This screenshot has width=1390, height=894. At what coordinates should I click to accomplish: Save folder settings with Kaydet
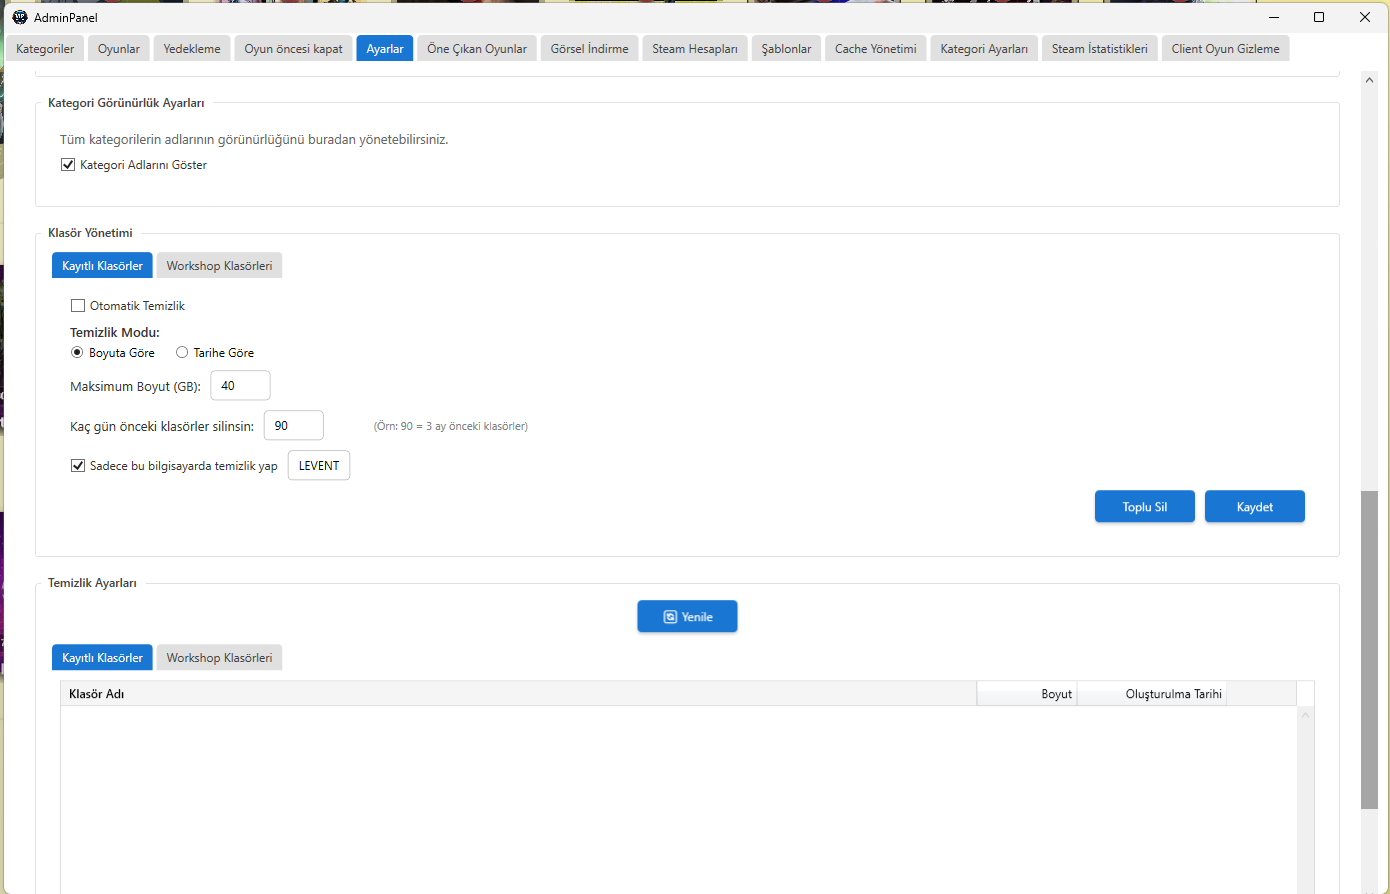pos(1255,506)
